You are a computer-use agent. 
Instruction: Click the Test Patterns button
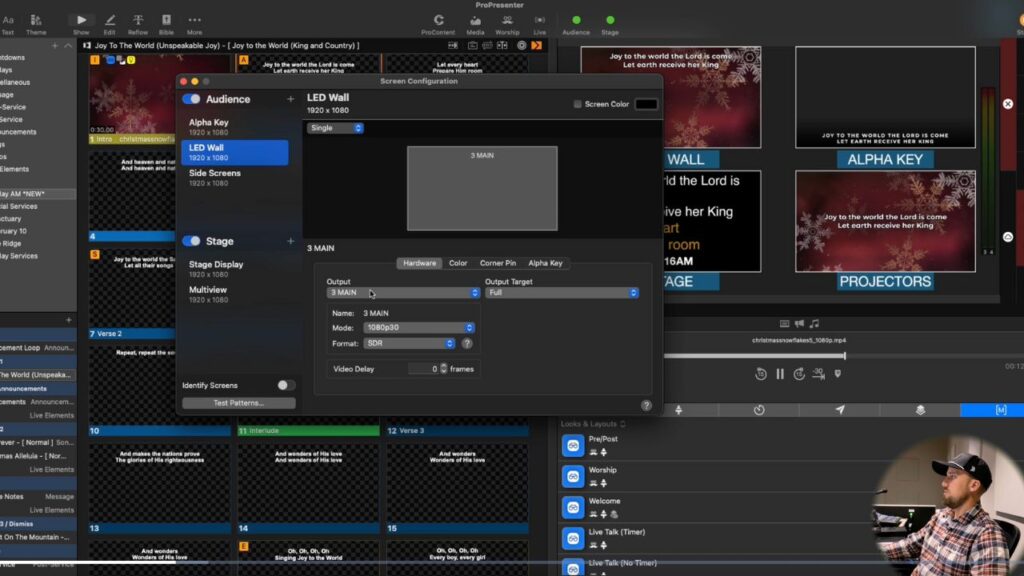click(239, 403)
